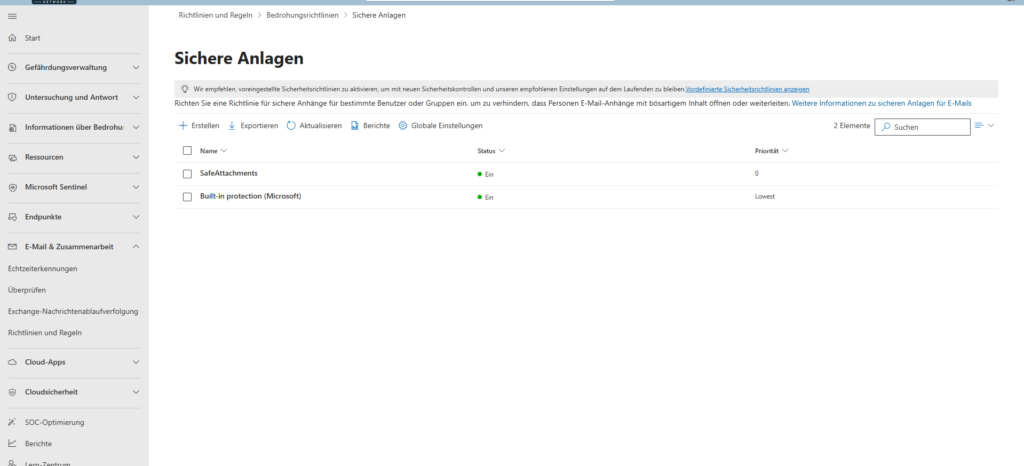The height and width of the screenshot is (466, 1024).
Task: Click priority value 0
Action: click(x=756, y=174)
